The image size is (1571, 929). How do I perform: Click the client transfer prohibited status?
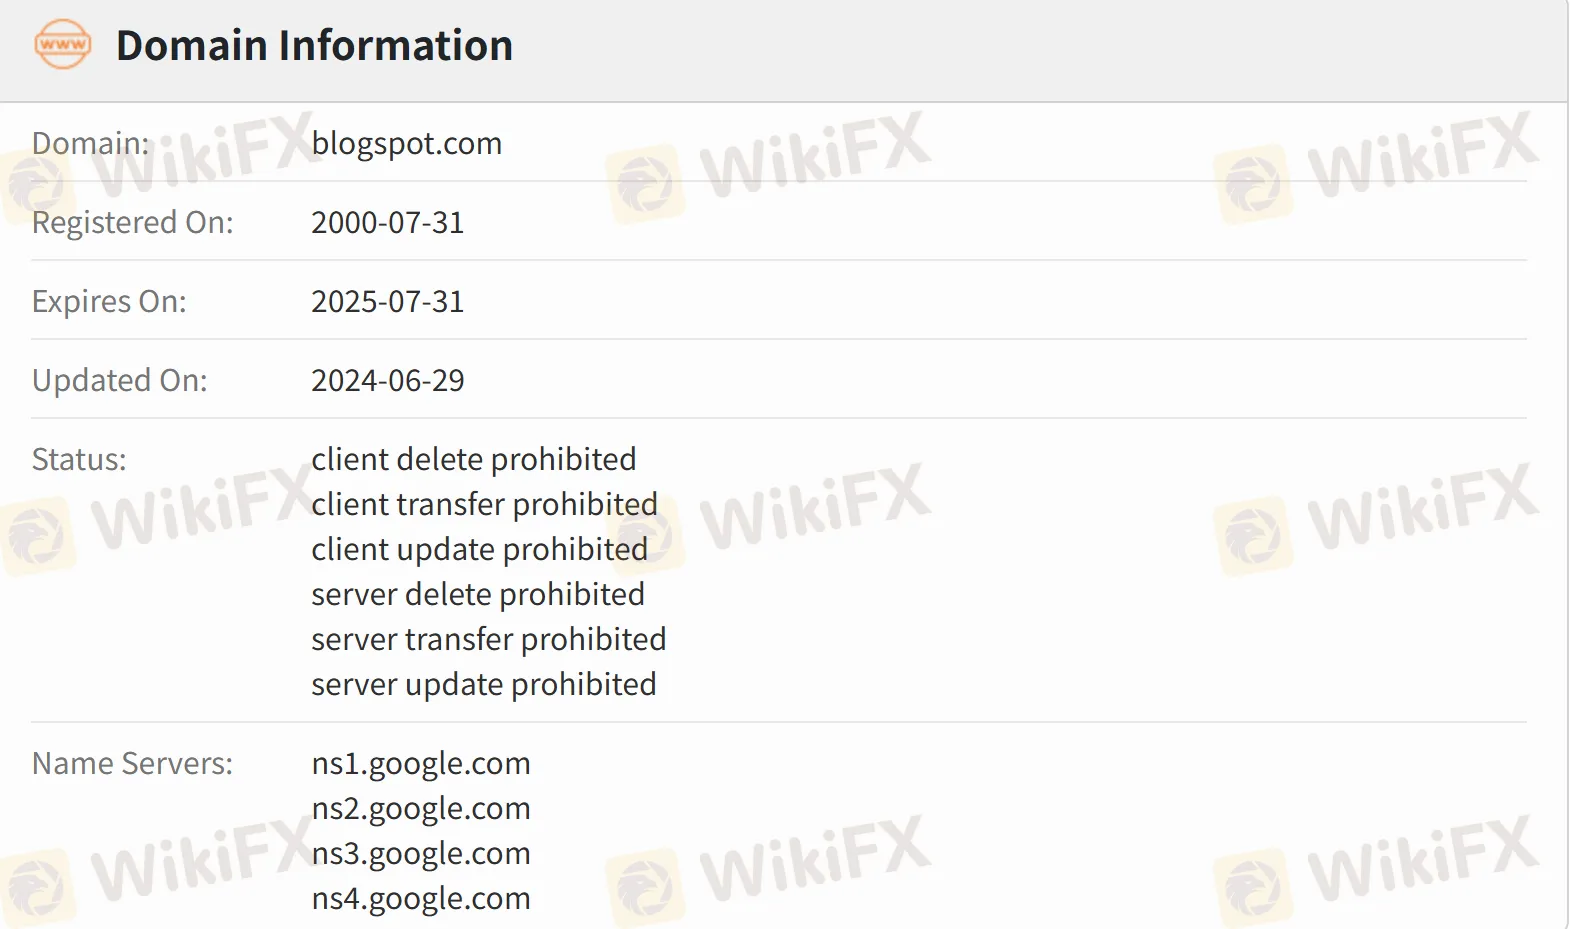tap(484, 504)
